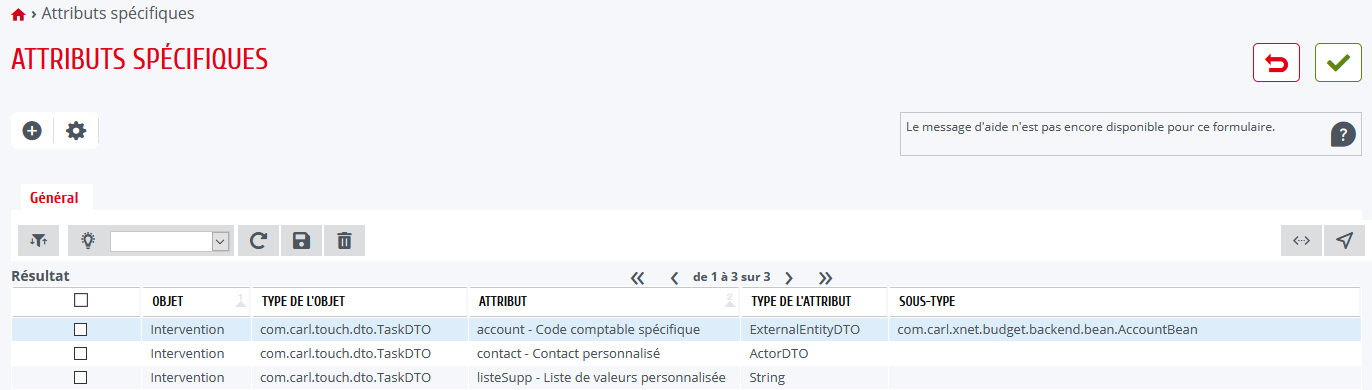Delete selected rows with trash icon
Viewport: 1372px width, 390px height.
(x=344, y=240)
